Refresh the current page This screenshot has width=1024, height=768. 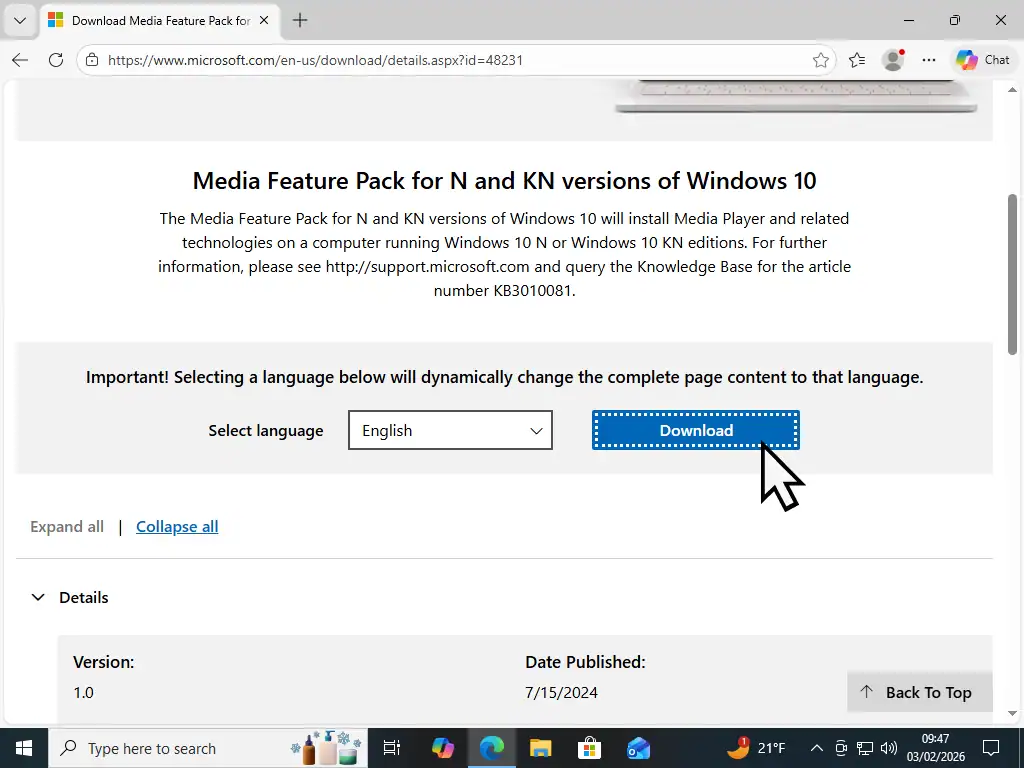tap(56, 60)
